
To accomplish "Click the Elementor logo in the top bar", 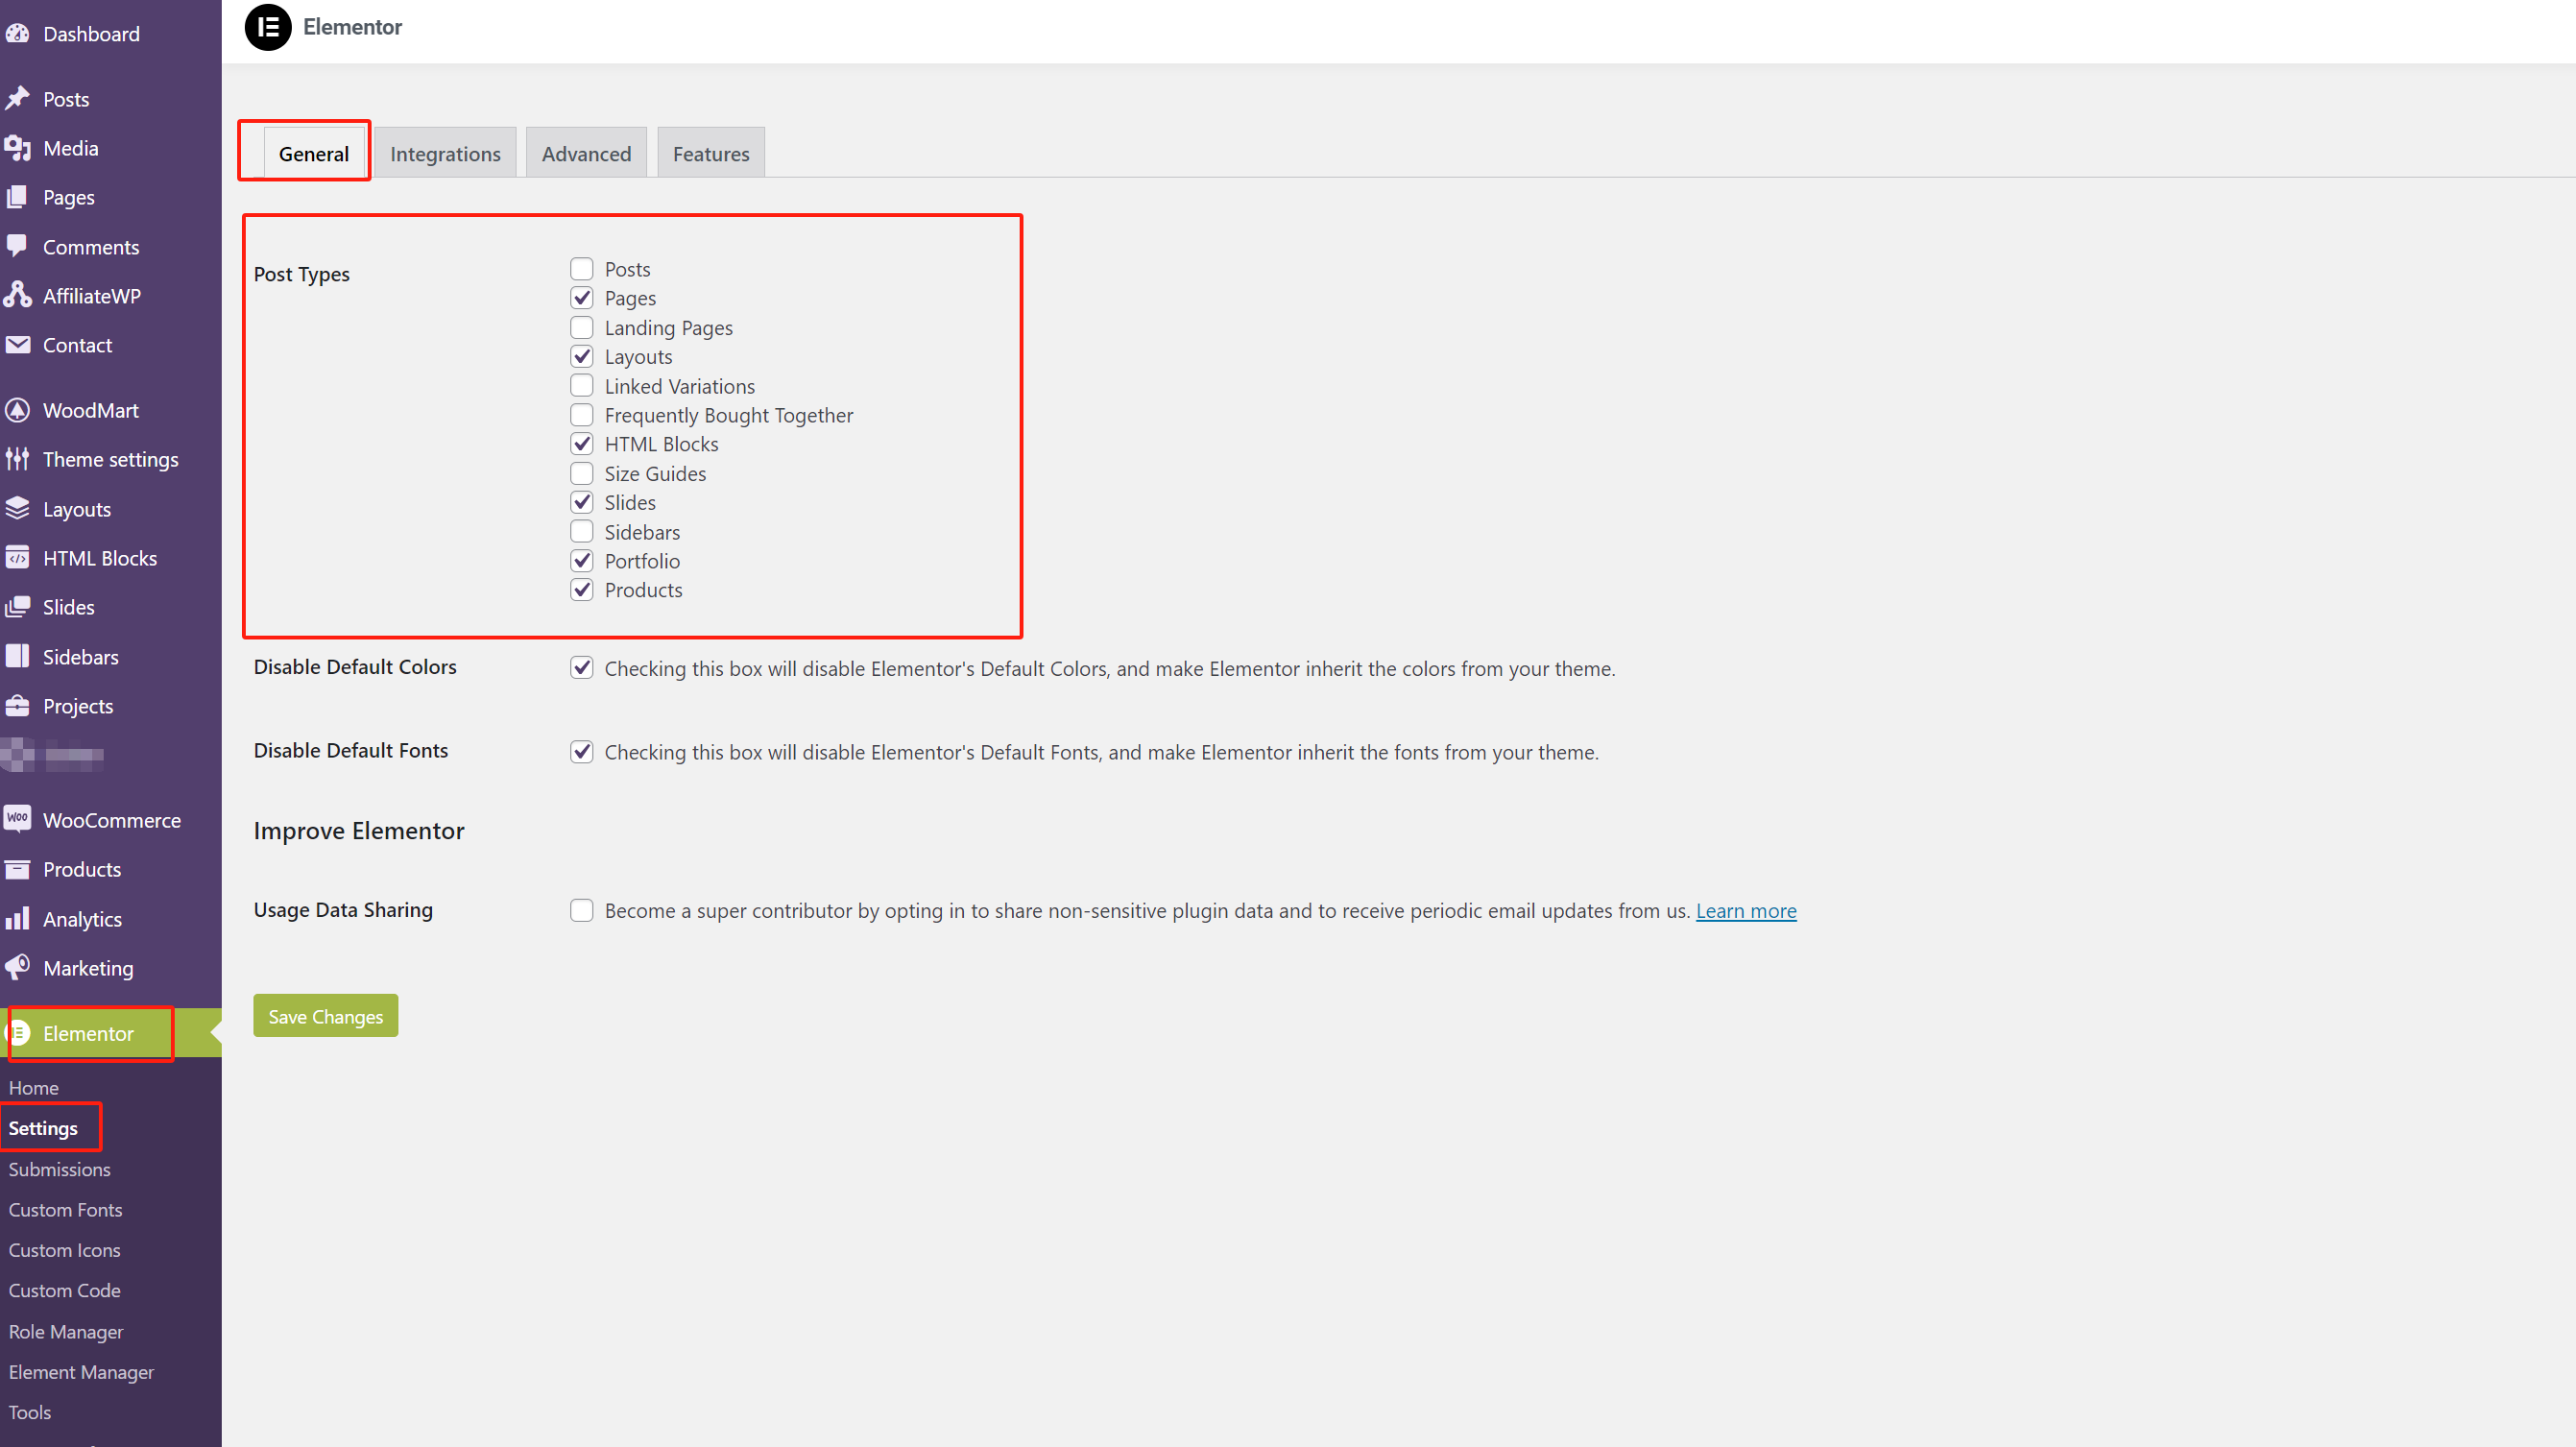I will (267, 28).
